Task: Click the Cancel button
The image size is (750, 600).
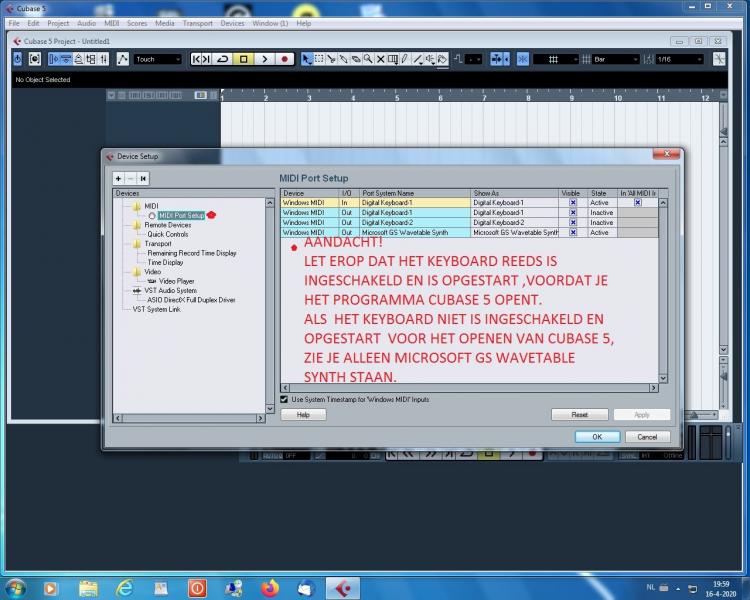Action: [647, 437]
